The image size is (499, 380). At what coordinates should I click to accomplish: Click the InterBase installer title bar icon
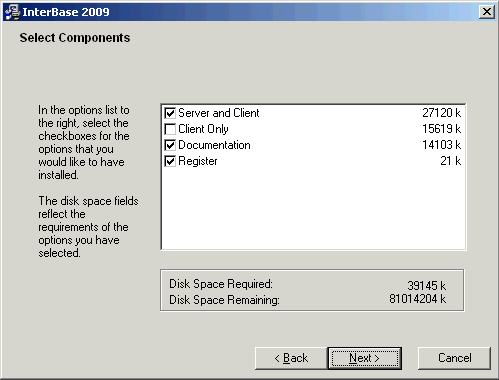[x=13, y=12]
